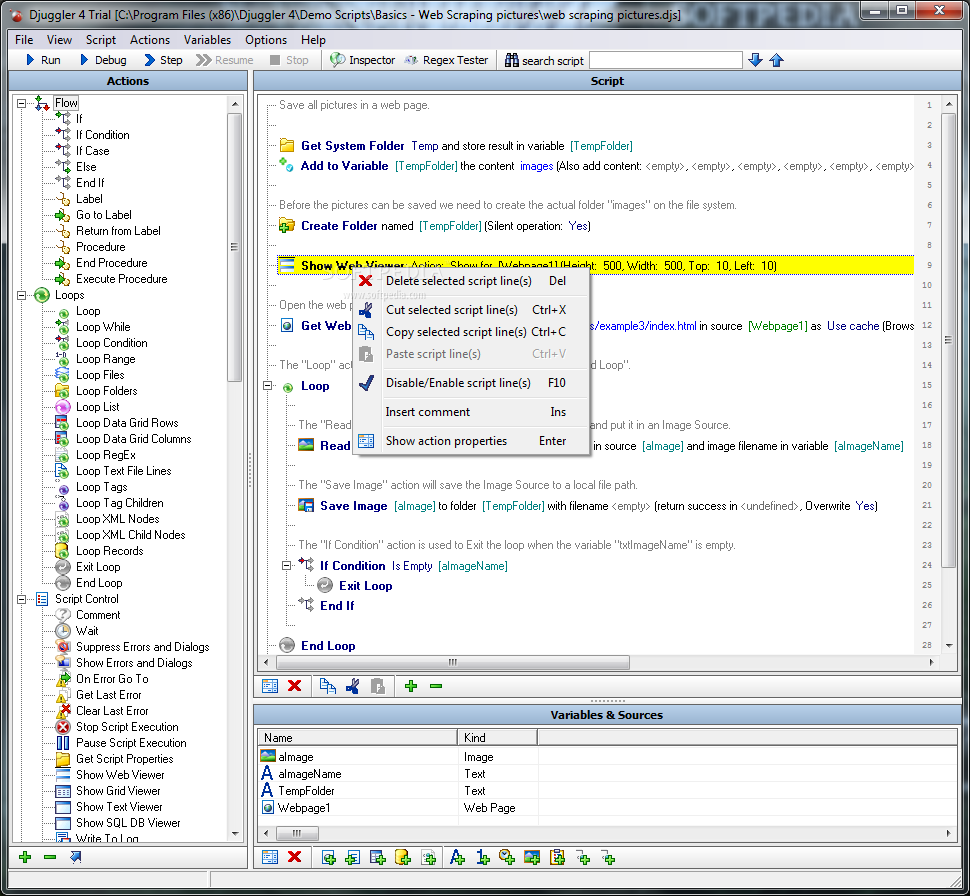This screenshot has width=970, height=896.
Task: Select the Loop XML Nodes action
Action: point(118,519)
